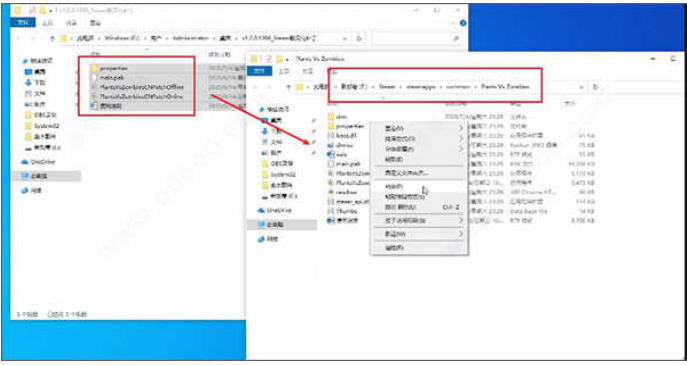This screenshot has height=365, width=687.
Task: Choose 属性(R) at the bottom of the context menu
Action: [394, 248]
